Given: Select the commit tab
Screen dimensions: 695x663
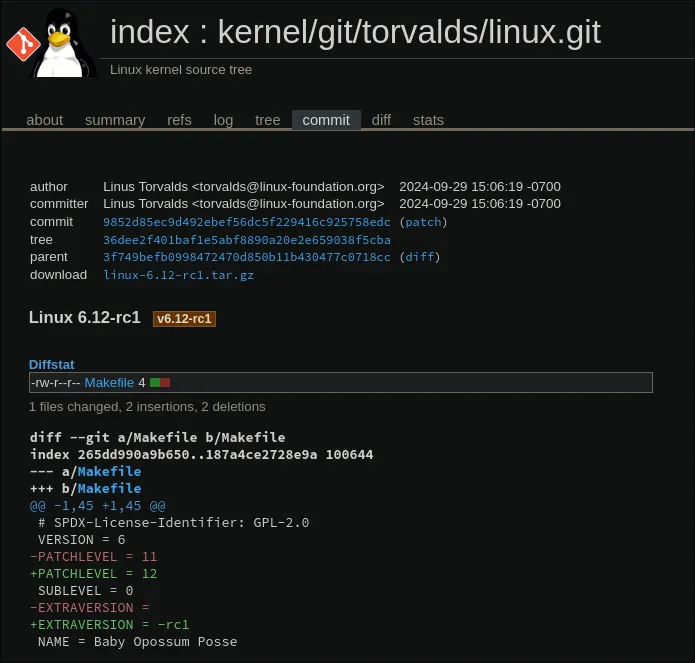Looking at the screenshot, I should 326,120.
